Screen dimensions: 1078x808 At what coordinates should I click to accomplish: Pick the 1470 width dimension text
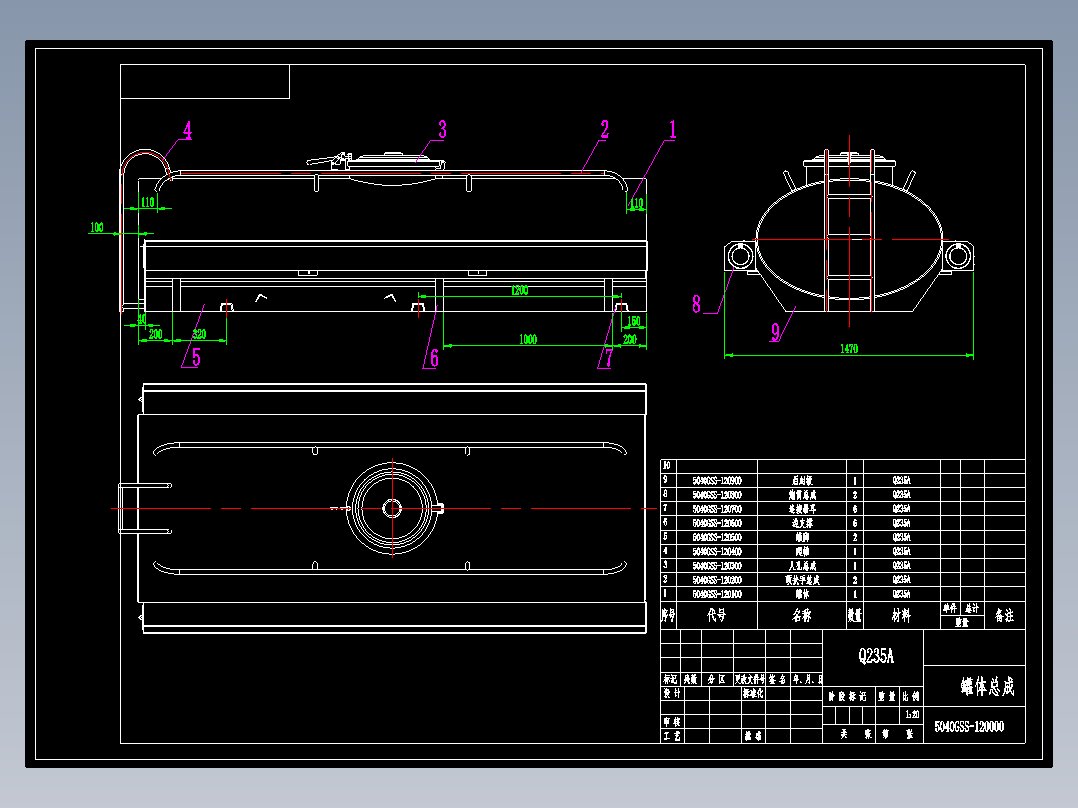tap(849, 349)
